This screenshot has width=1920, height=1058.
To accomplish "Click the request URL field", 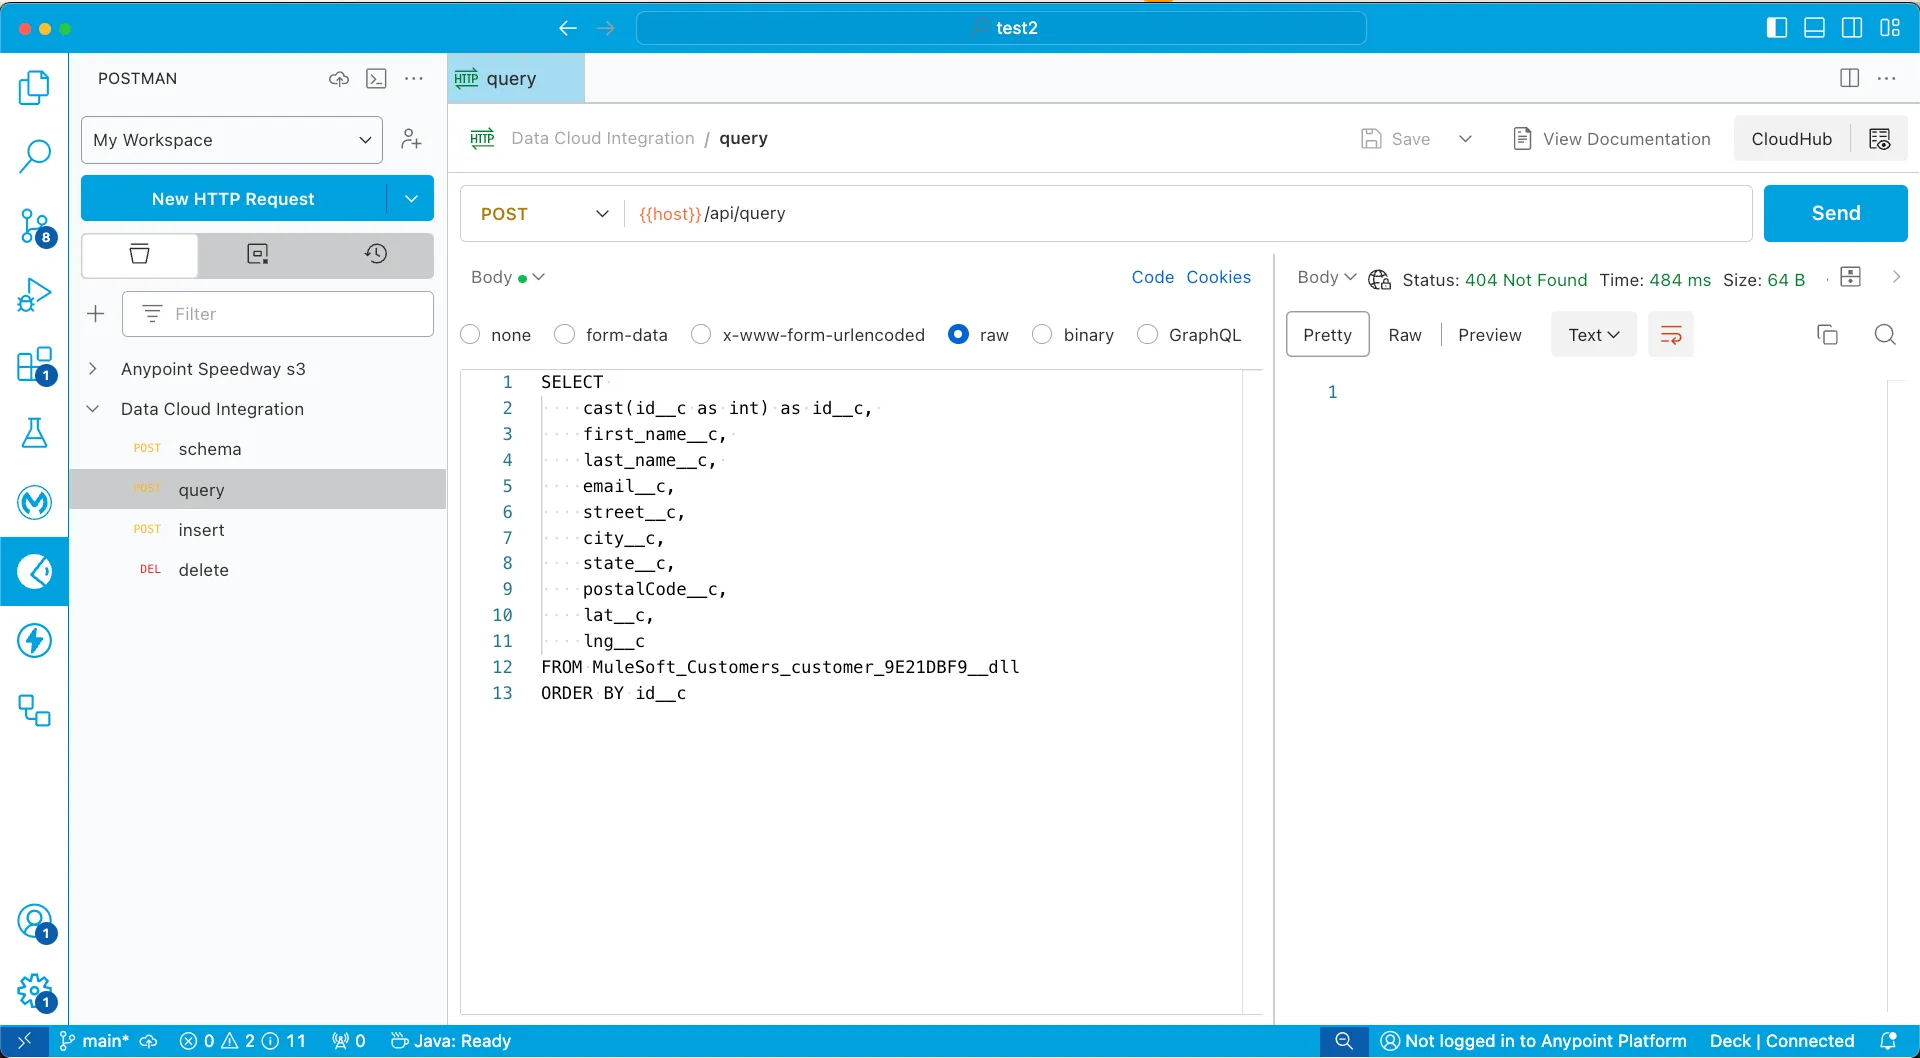I will [1188, 214].
